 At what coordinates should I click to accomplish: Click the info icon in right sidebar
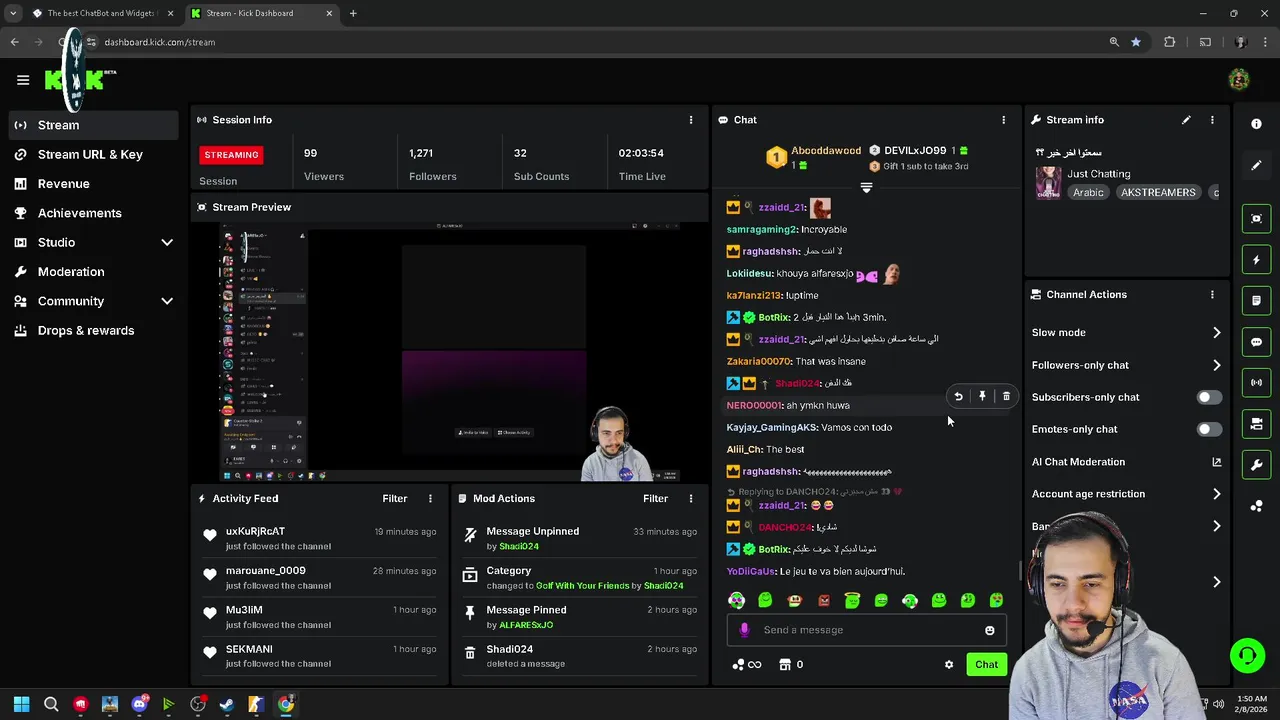tap(1256, 124)
